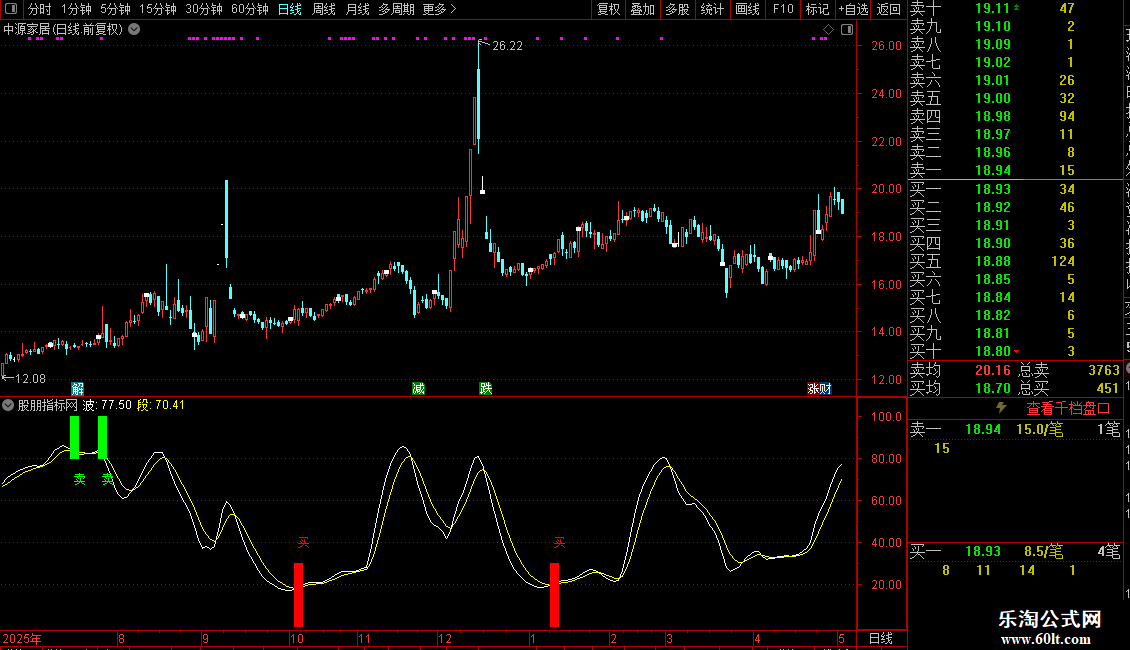Click the 买十 price 18.80

(992, 352)
